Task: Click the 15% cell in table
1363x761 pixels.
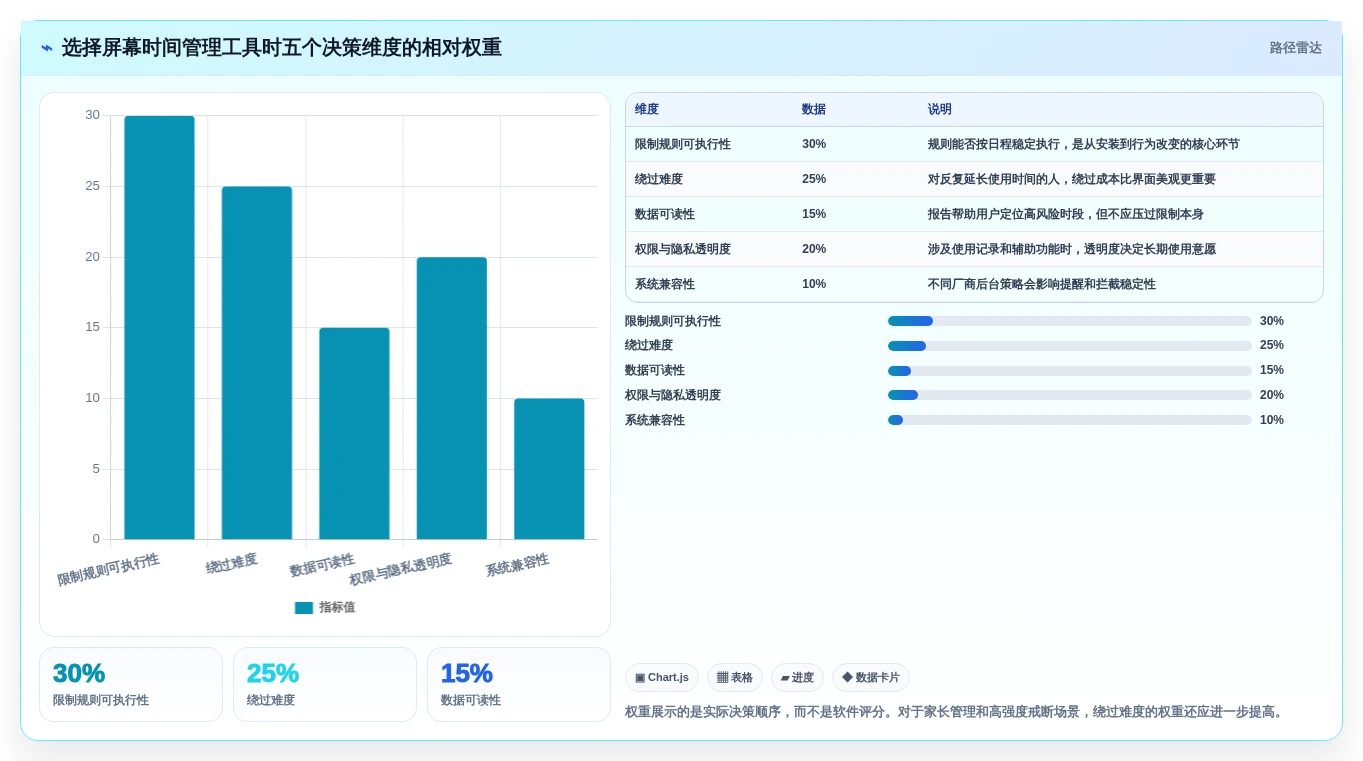Action: coord(814,215)
